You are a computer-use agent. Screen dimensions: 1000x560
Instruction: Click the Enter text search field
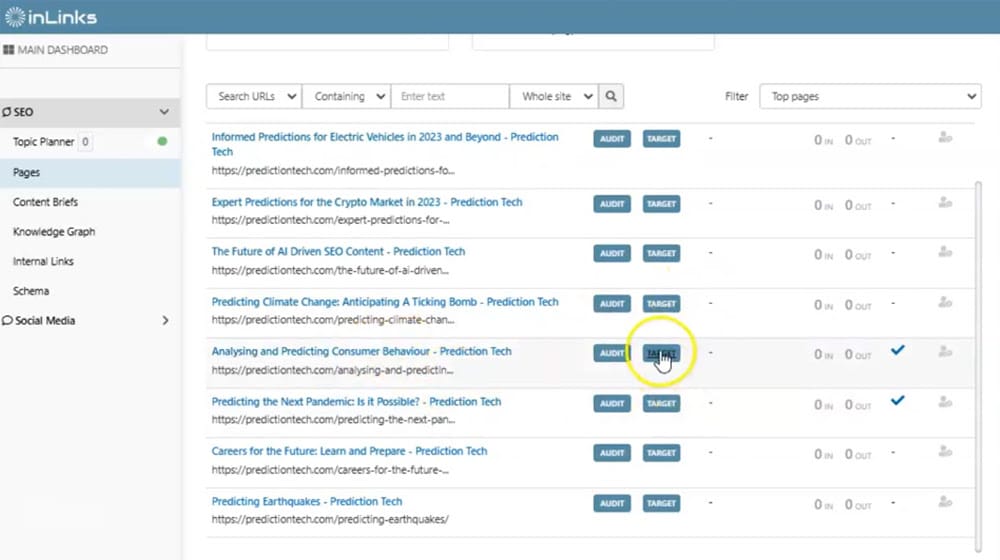[x=450, y=96]
